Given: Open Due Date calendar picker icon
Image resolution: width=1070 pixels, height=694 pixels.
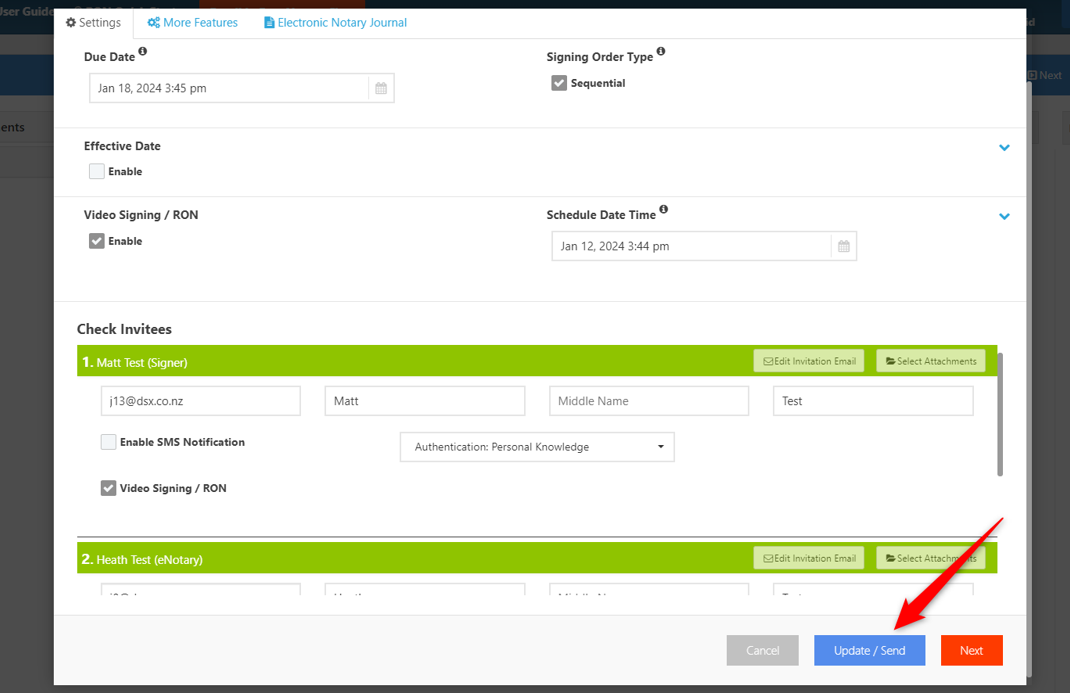Looking at the screenshot, I should click(x=381, y=88).
